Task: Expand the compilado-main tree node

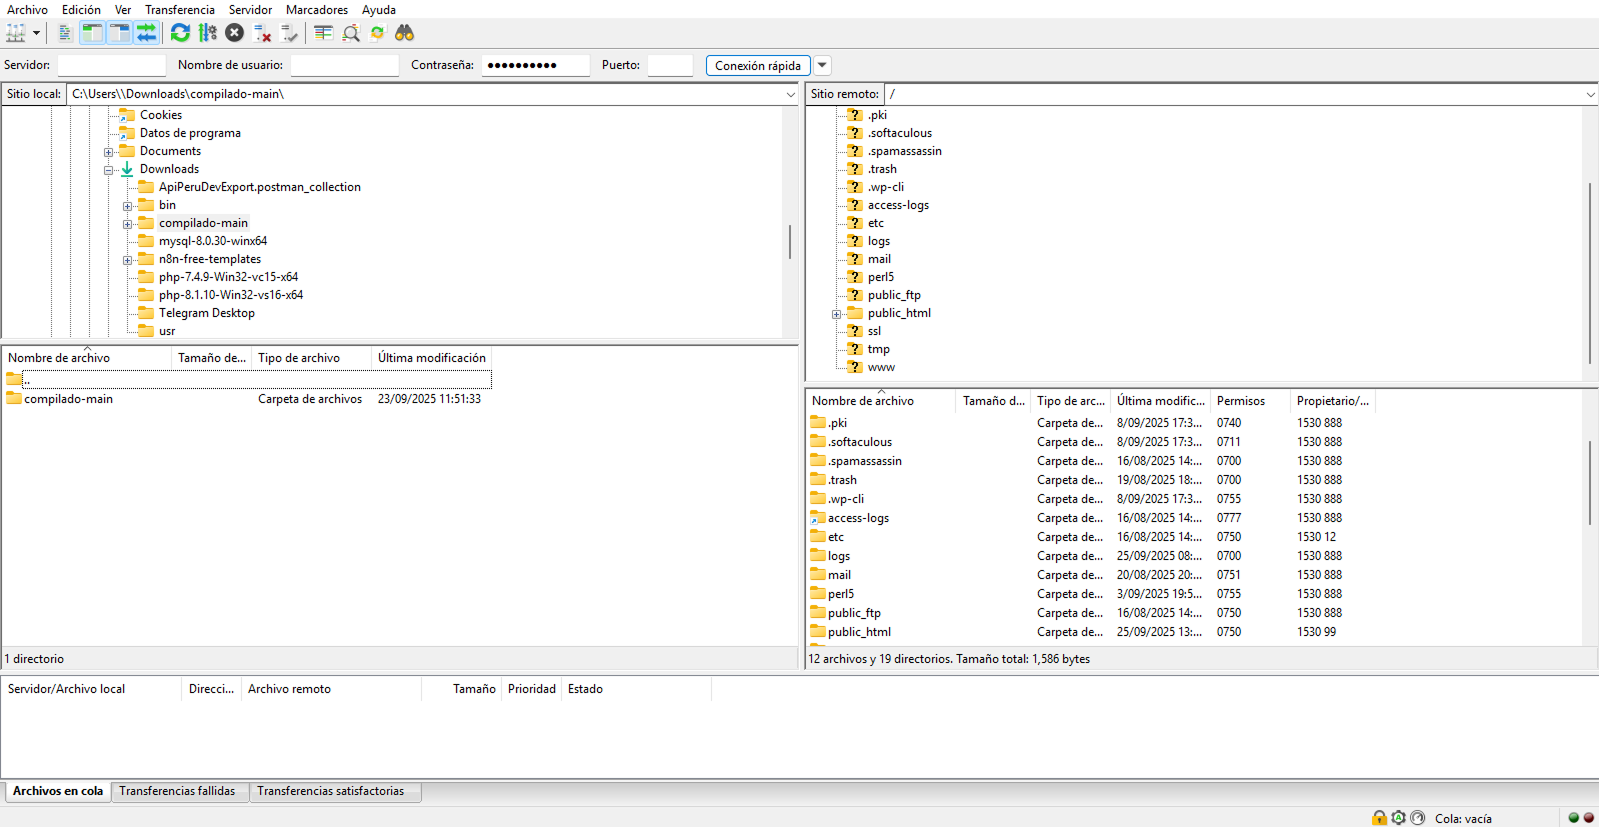Action: click(x=127, y=224)
